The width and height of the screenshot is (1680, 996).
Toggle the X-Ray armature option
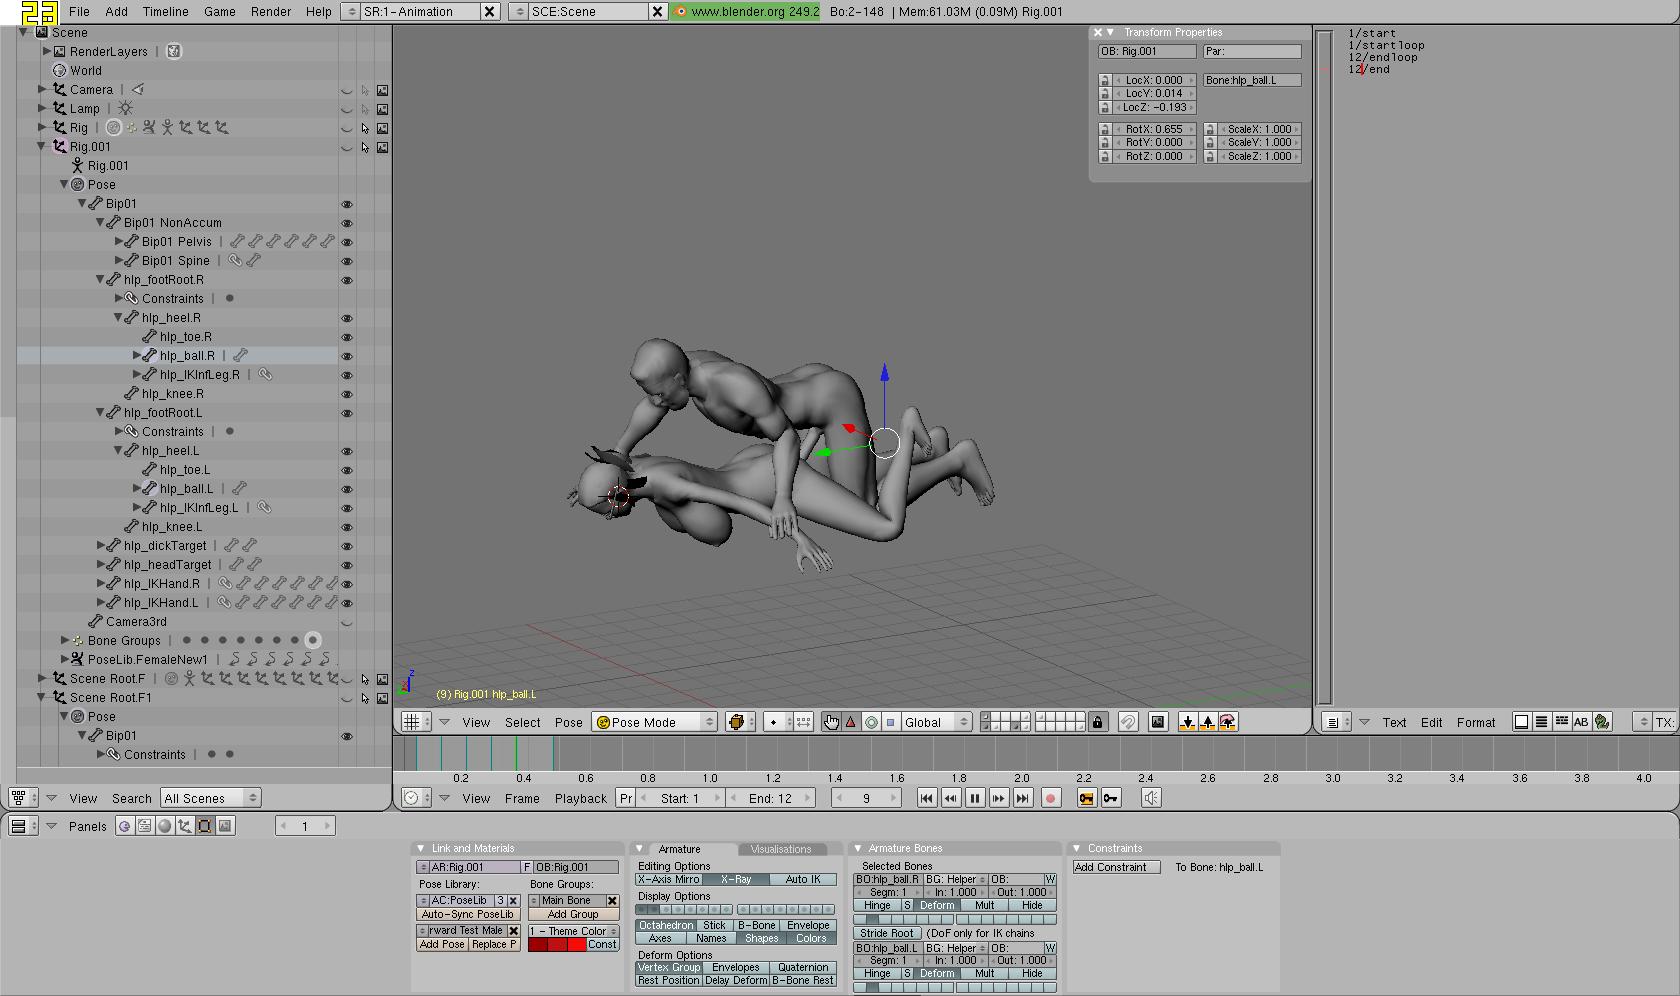pyautogui.click(x=736, y=880)
